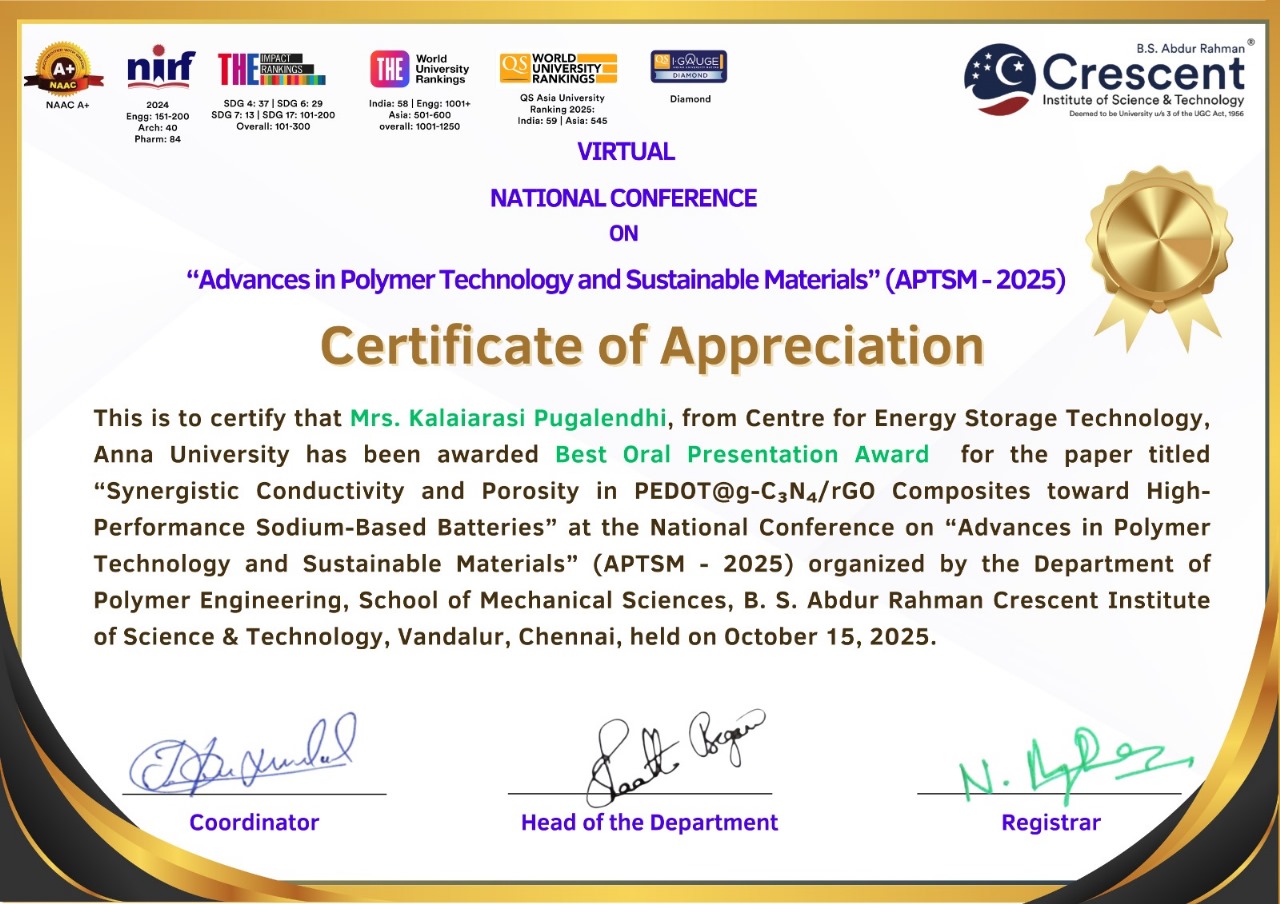Click the "Coordinator" label text
Screen dimensions: 1280x904
(254, 823)
